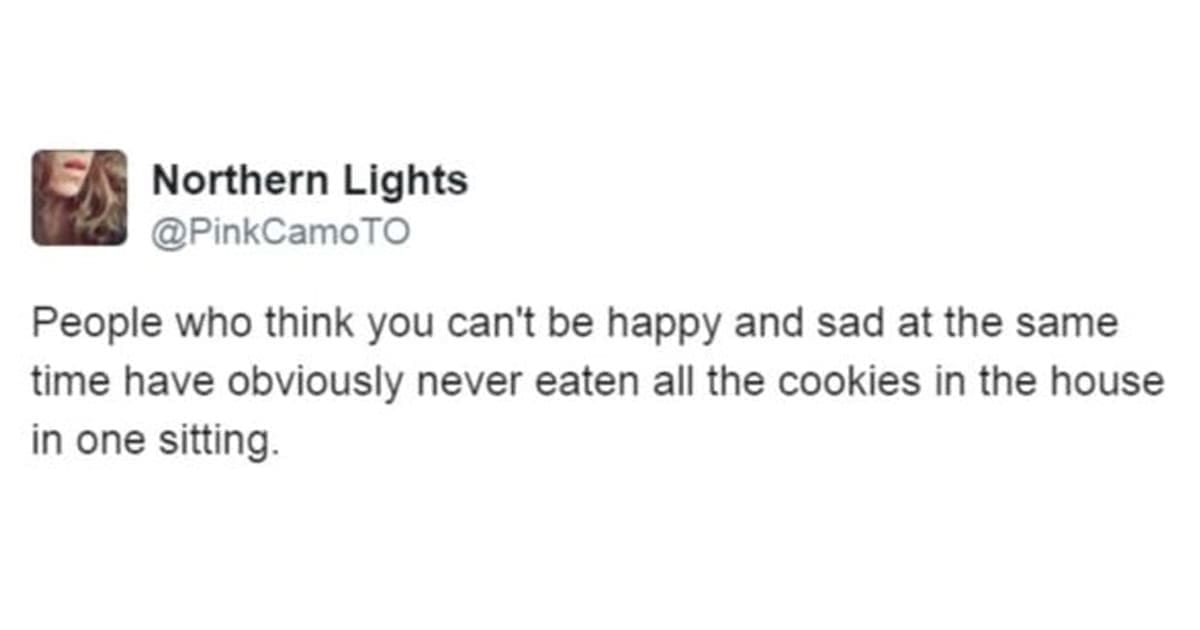Screen dimensions: 1200x630
Task: Click the Northern Lights profile avatar
Action: coord(79,198)
